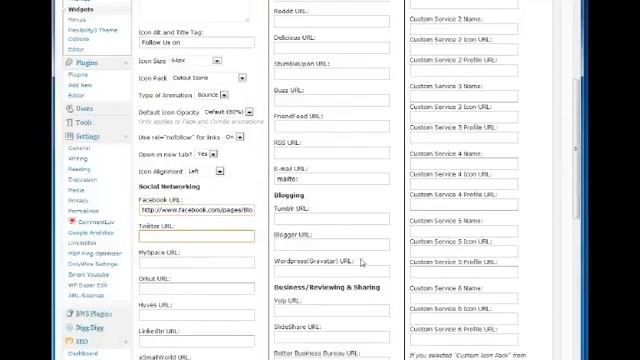The height and width of the screenshot is (360, 640).
Task: Click the Icon Alt and Title Tag field
Action: coord(197,42)
